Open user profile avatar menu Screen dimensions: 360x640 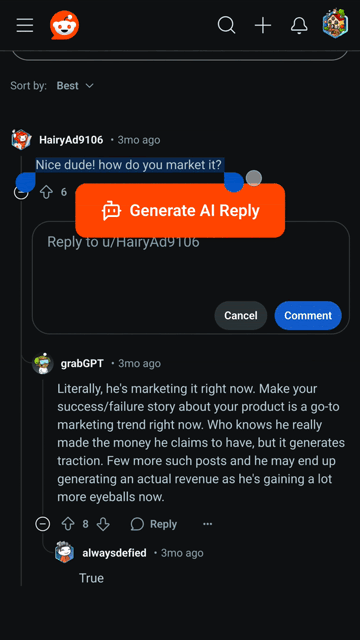pos(335,24)
